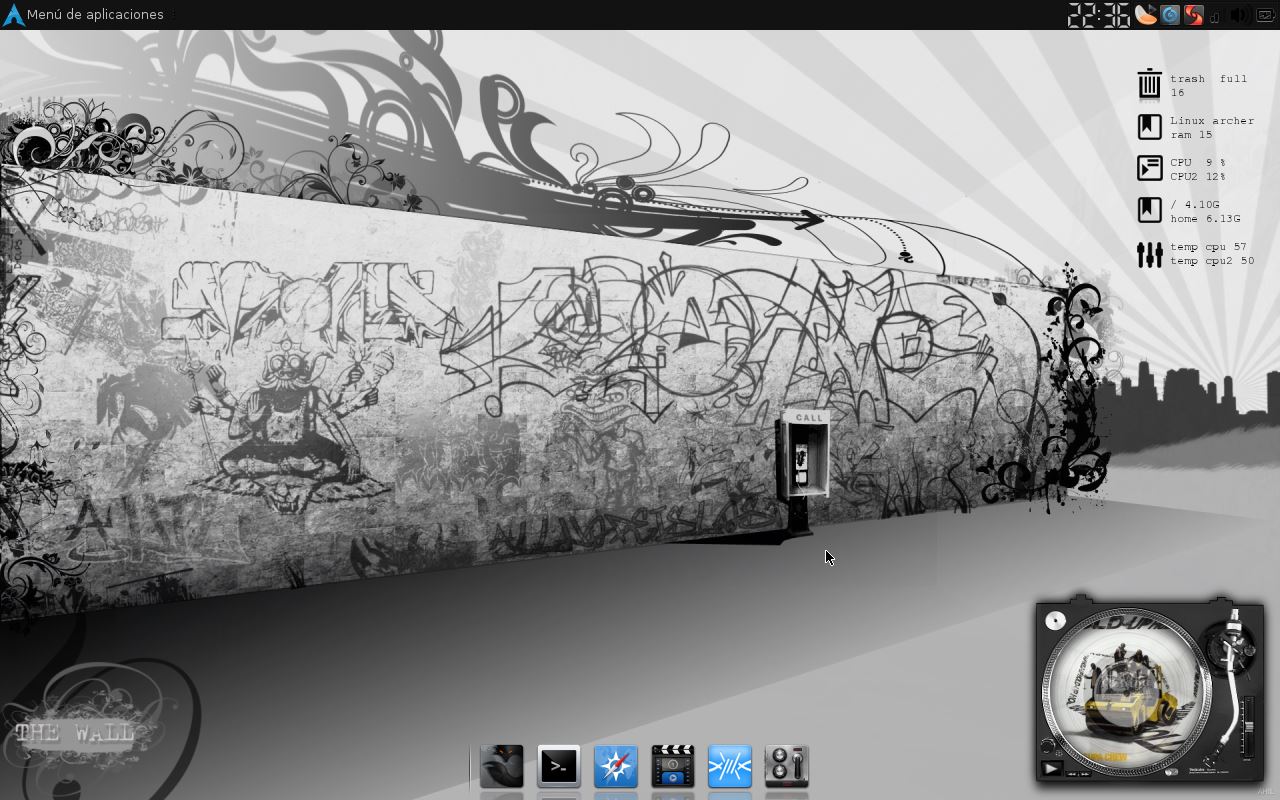Click the trash can icon in the desktop widget

click(x=1149, y=85)
